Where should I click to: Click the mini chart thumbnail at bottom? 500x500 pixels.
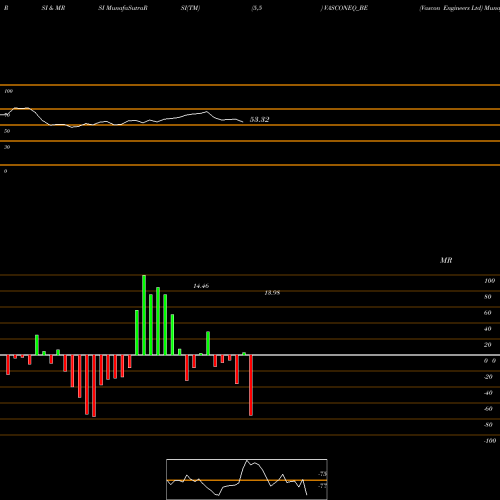pyautogui.click(x=247, y=479)
